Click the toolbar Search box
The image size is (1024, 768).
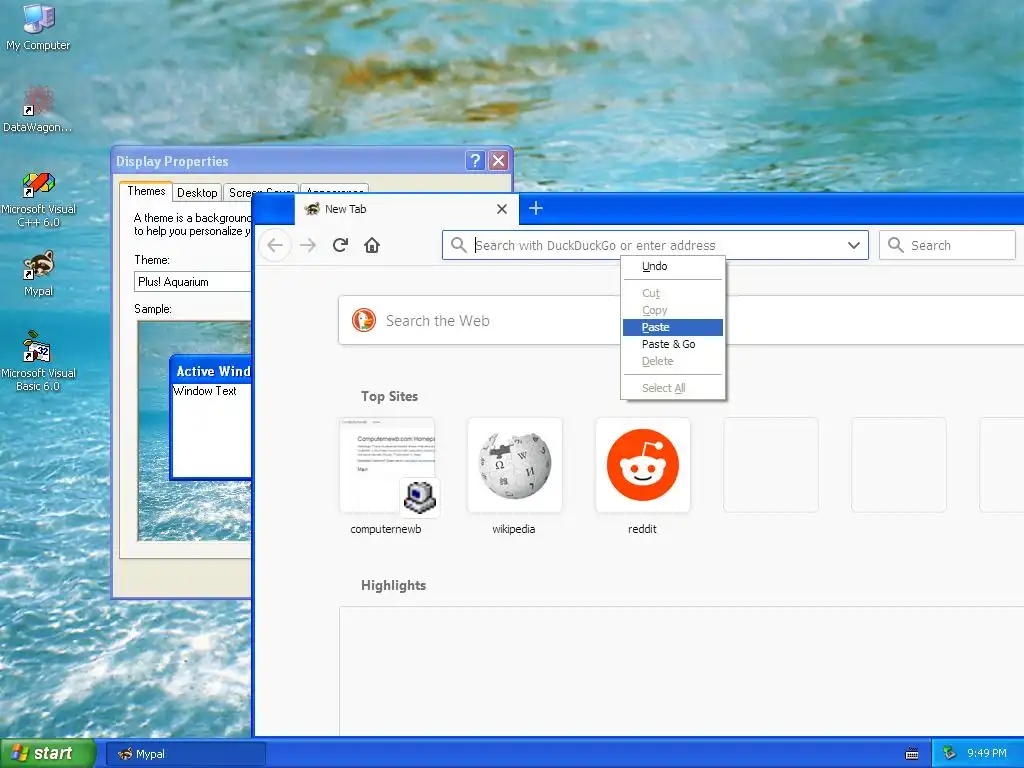click(947, 246)
